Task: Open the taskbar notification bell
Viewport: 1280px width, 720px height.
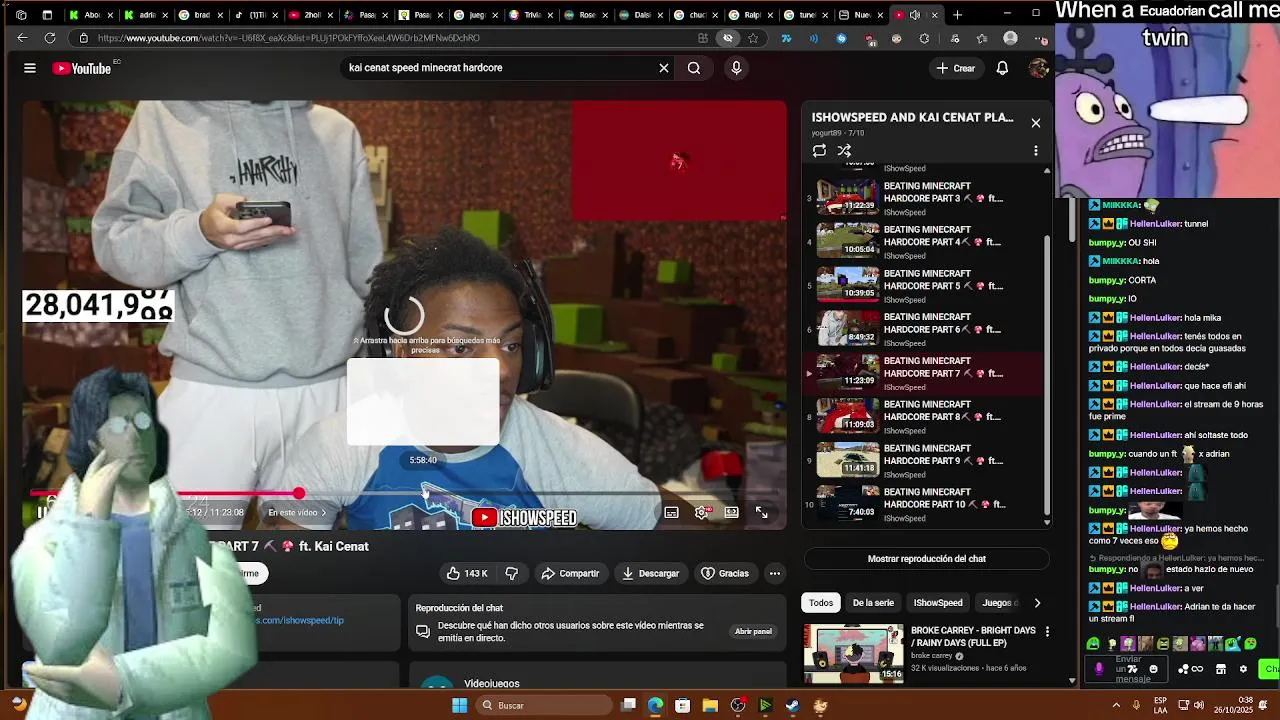Action: pos(1262,705)
